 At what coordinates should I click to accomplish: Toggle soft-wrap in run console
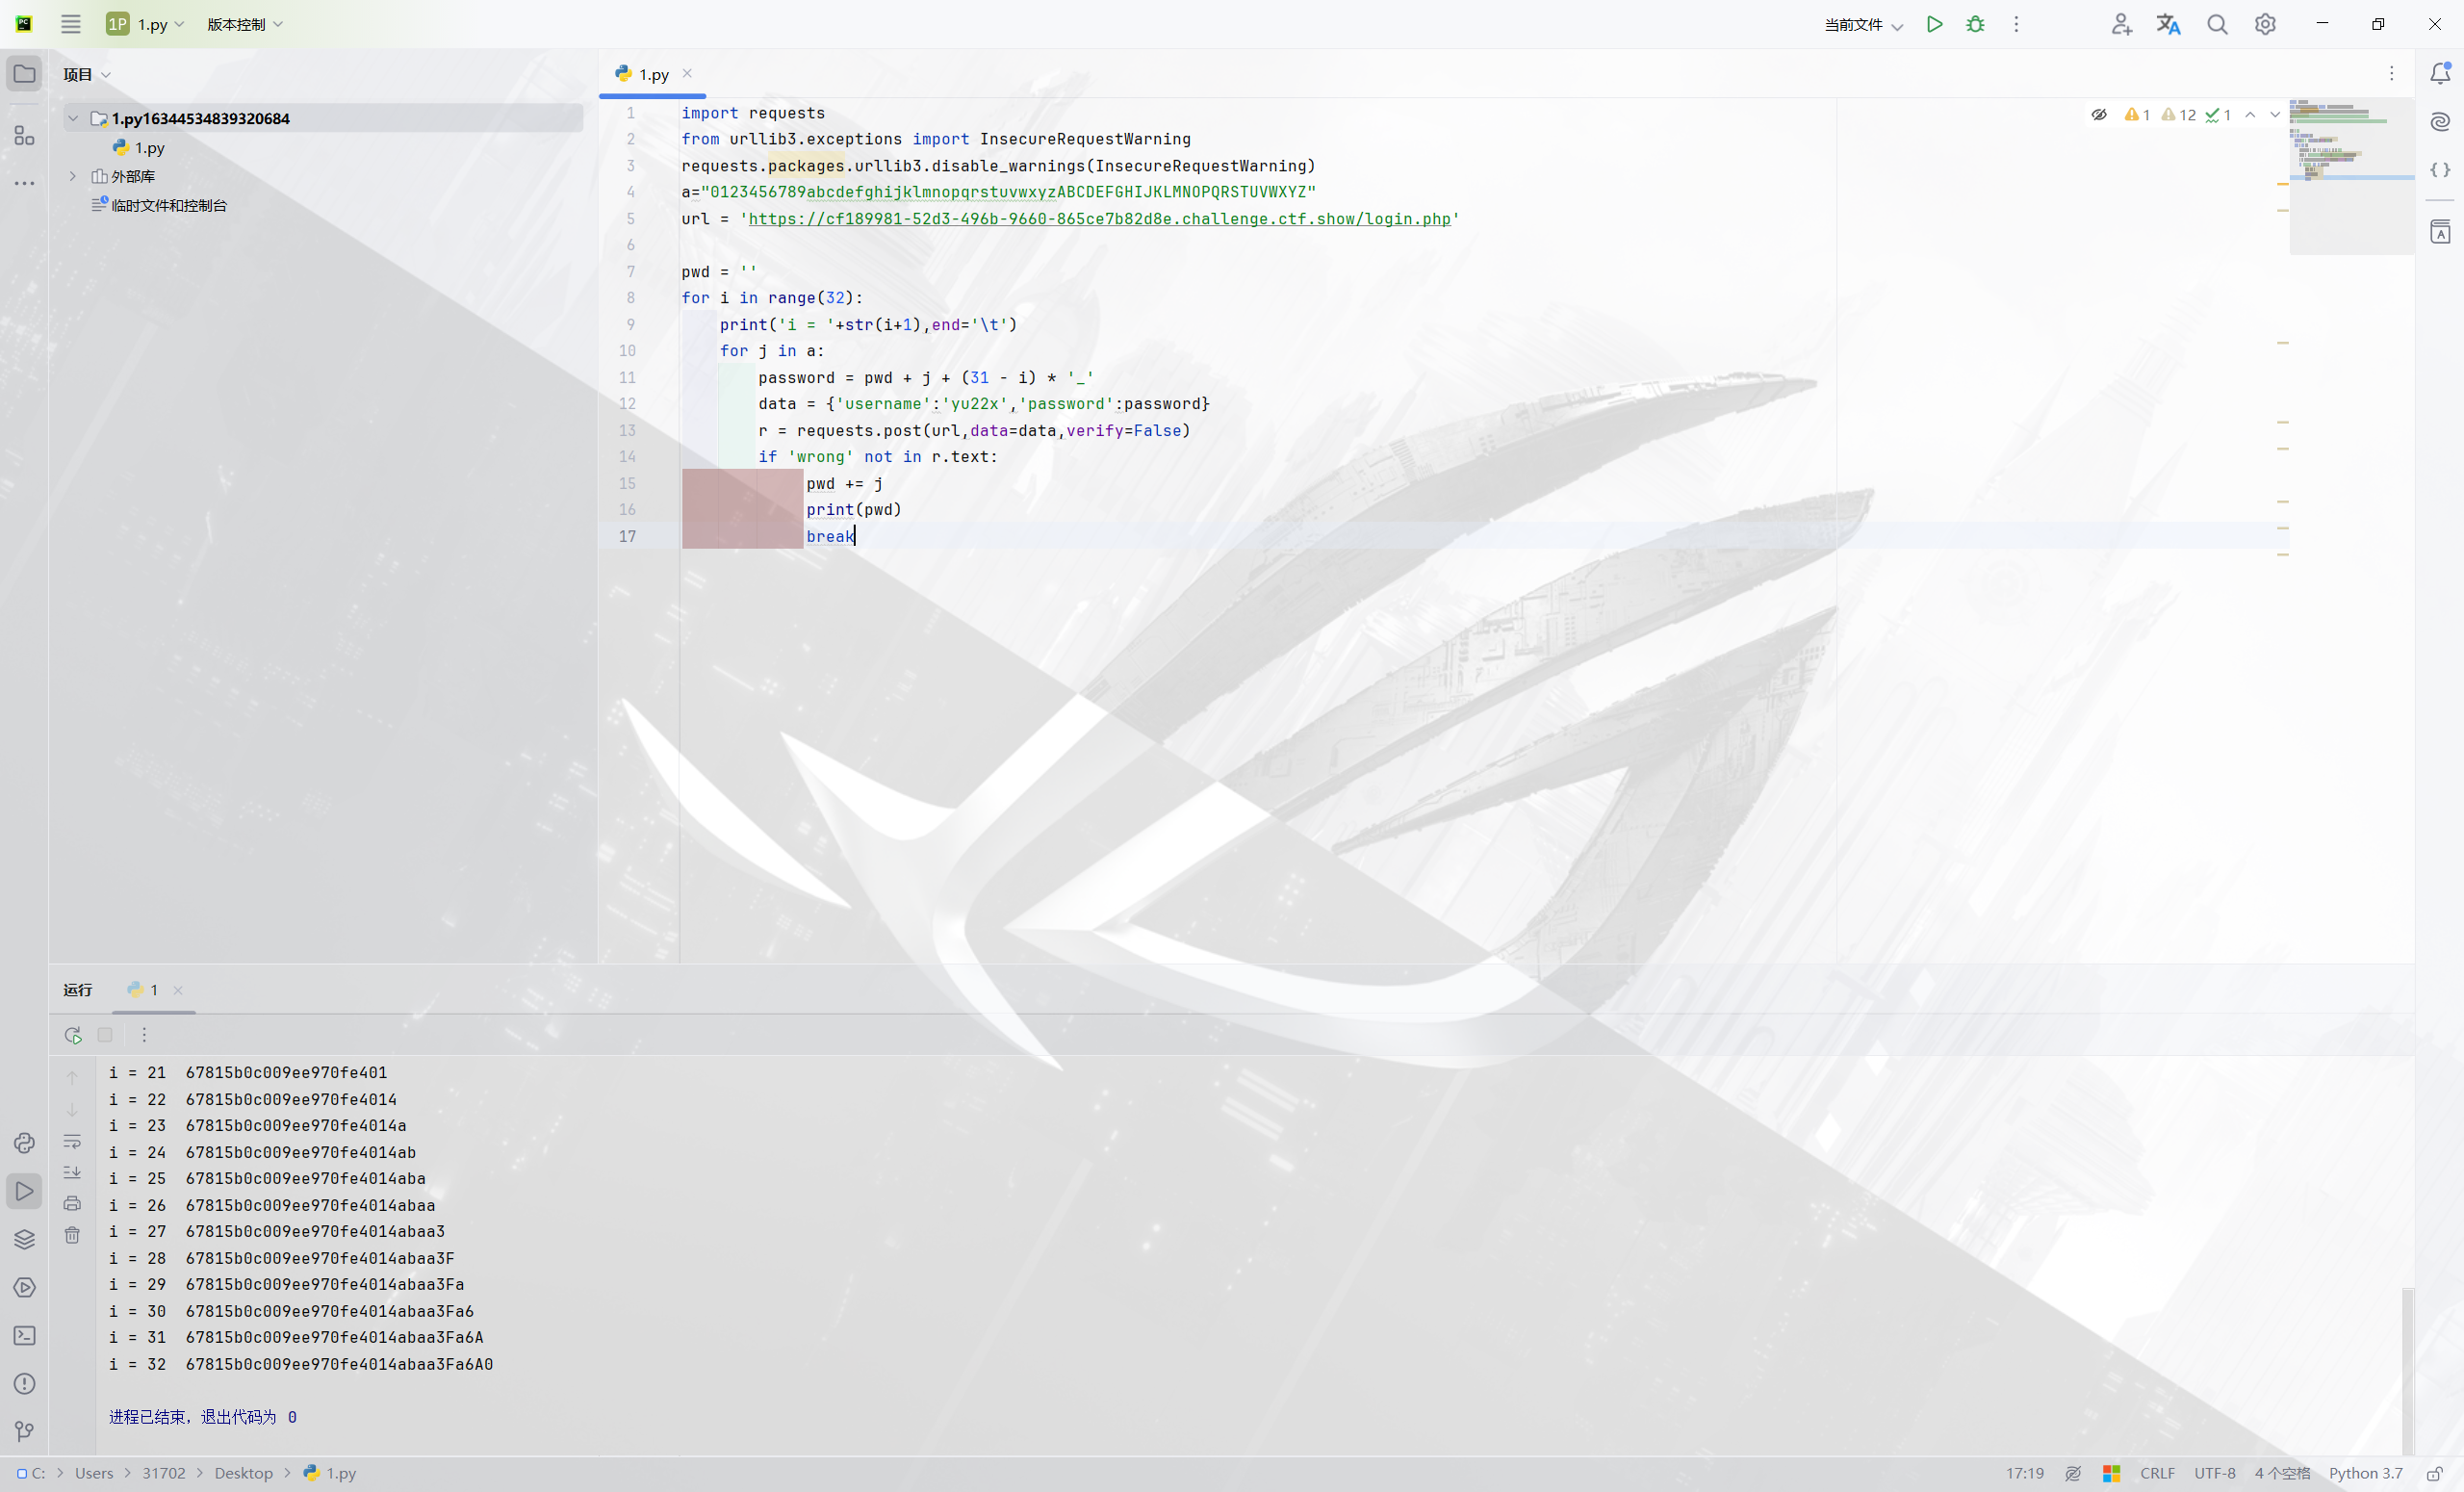(72, 1141)
